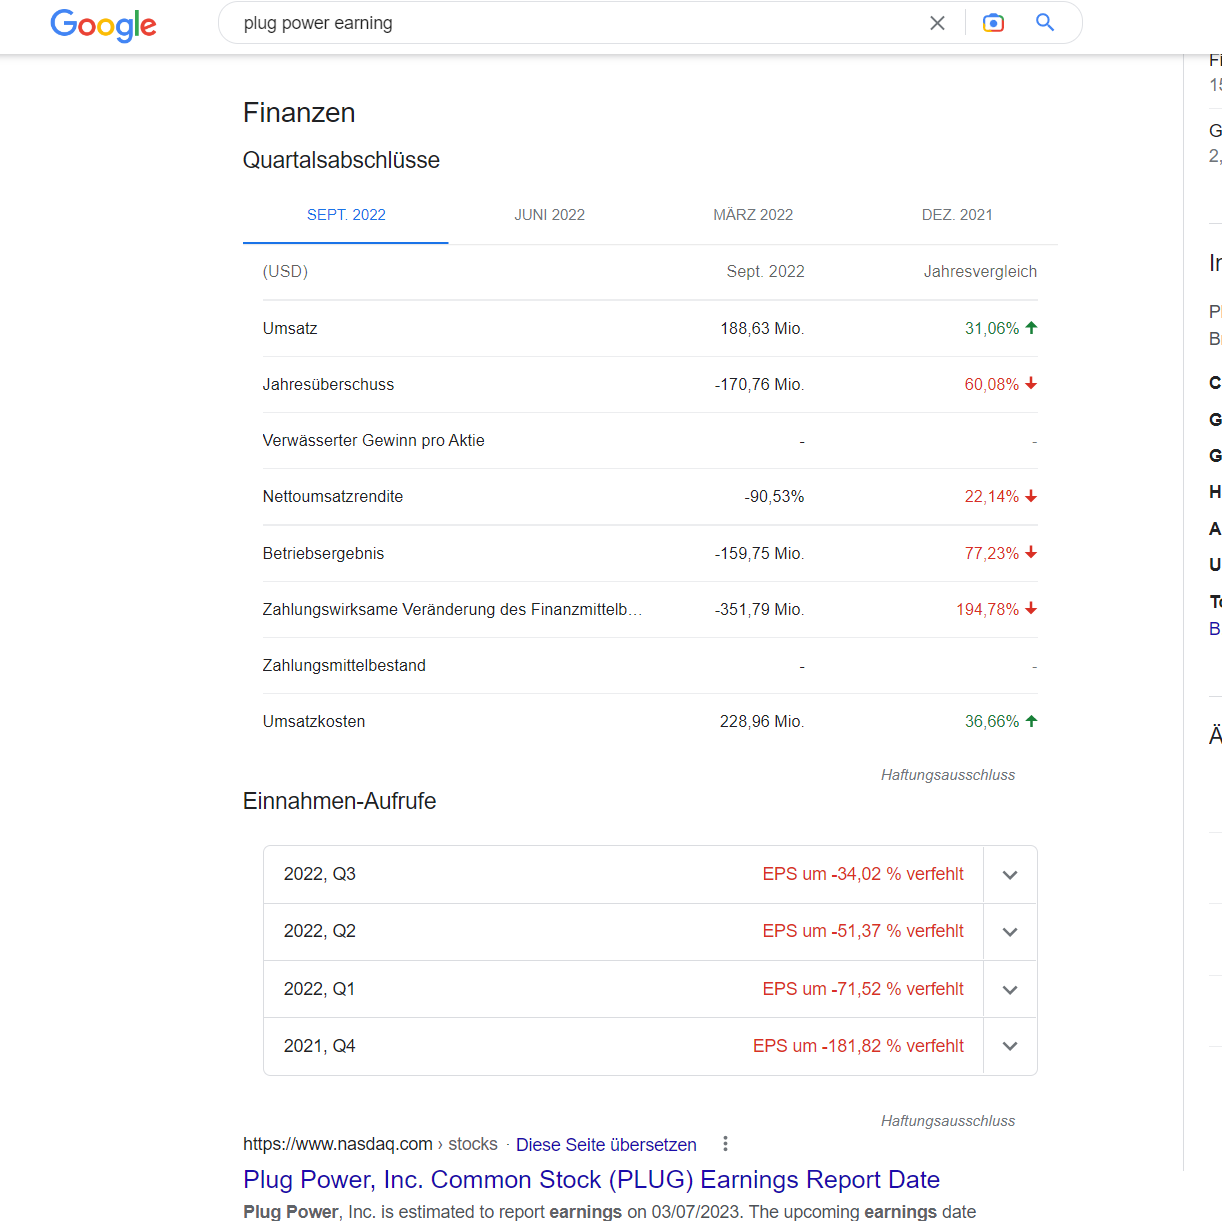Click into the search input field
Viewport: 1222px width, 1221px height.
point(570,23)
